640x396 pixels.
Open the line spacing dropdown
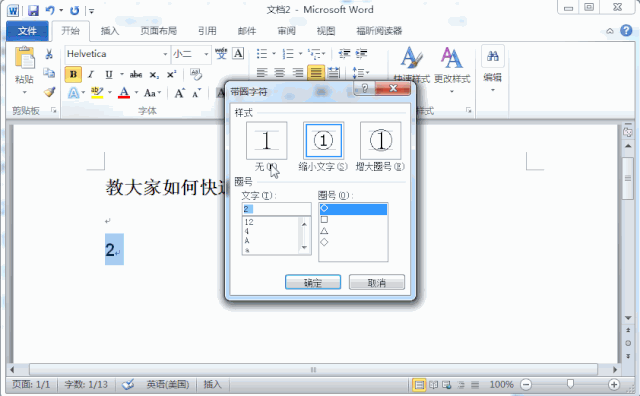pyautogui.click(x=361, y=73)
